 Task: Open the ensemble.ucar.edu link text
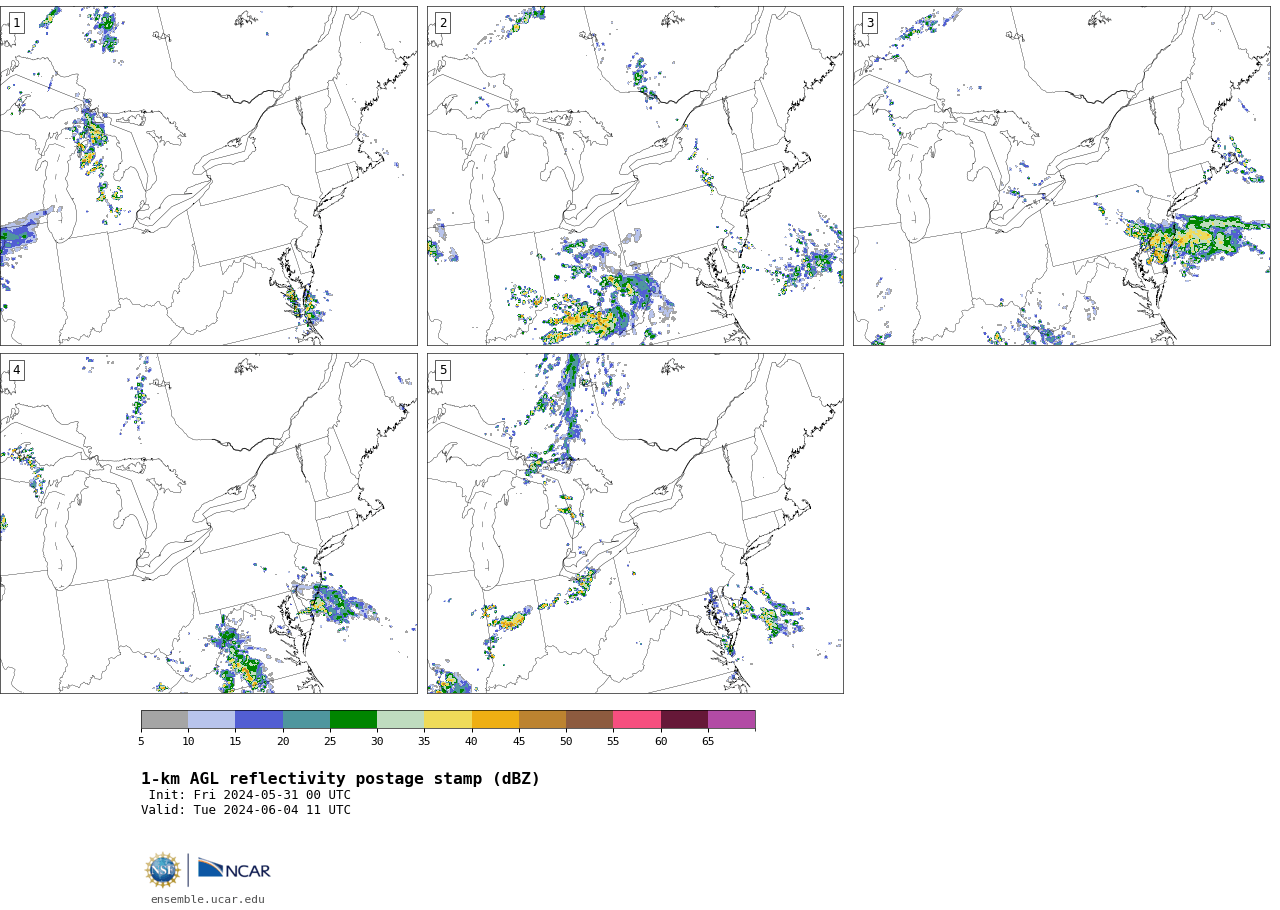coord(208,899)
